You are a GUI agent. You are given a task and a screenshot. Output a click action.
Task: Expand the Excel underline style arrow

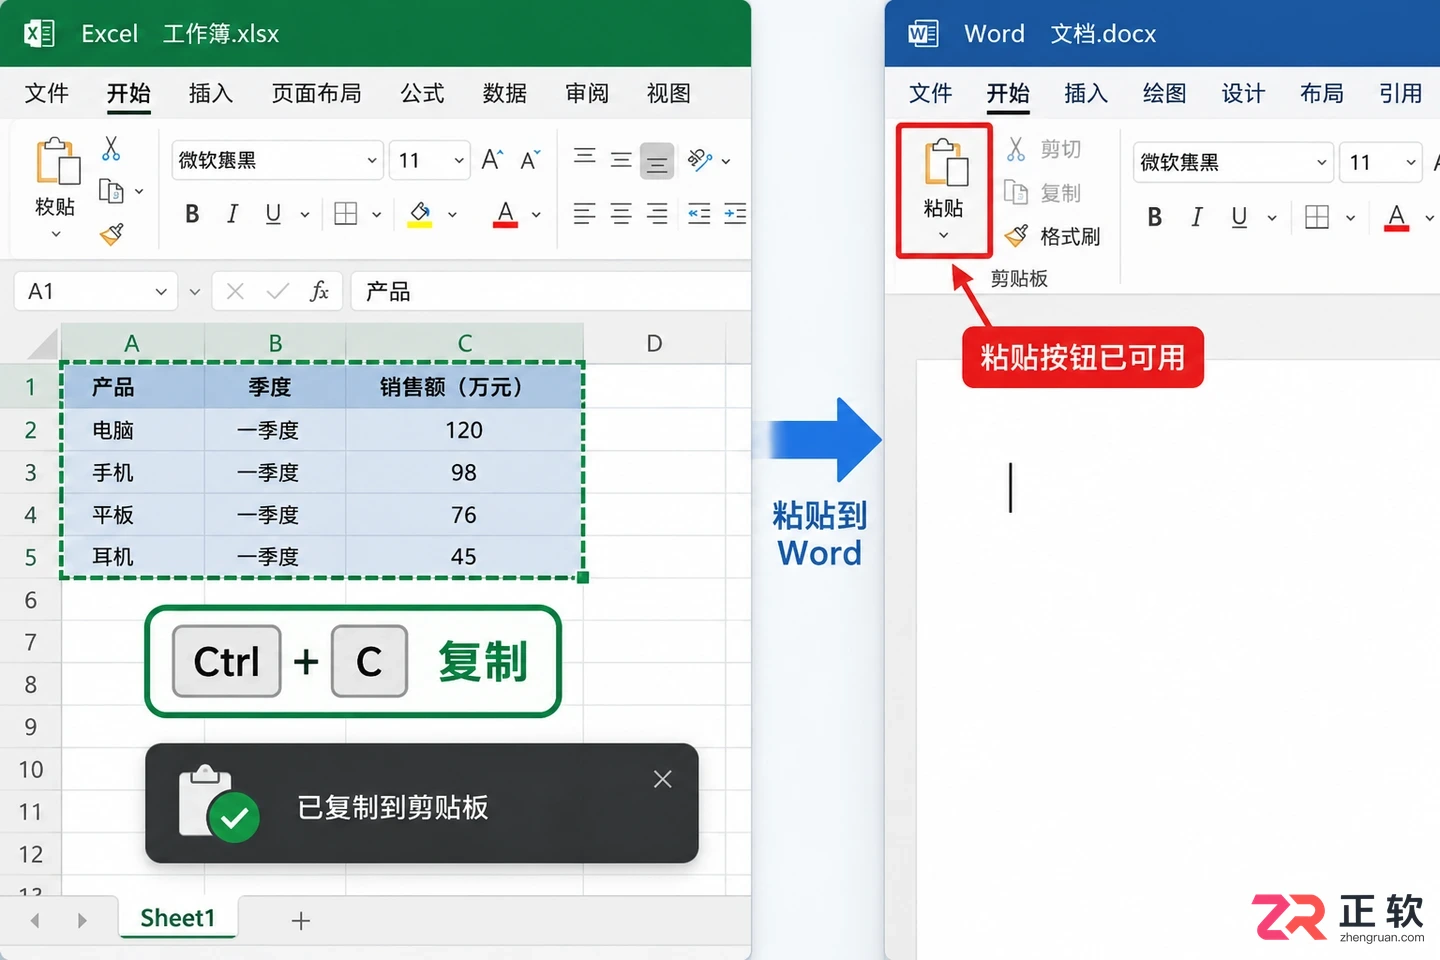pos(305,214)
